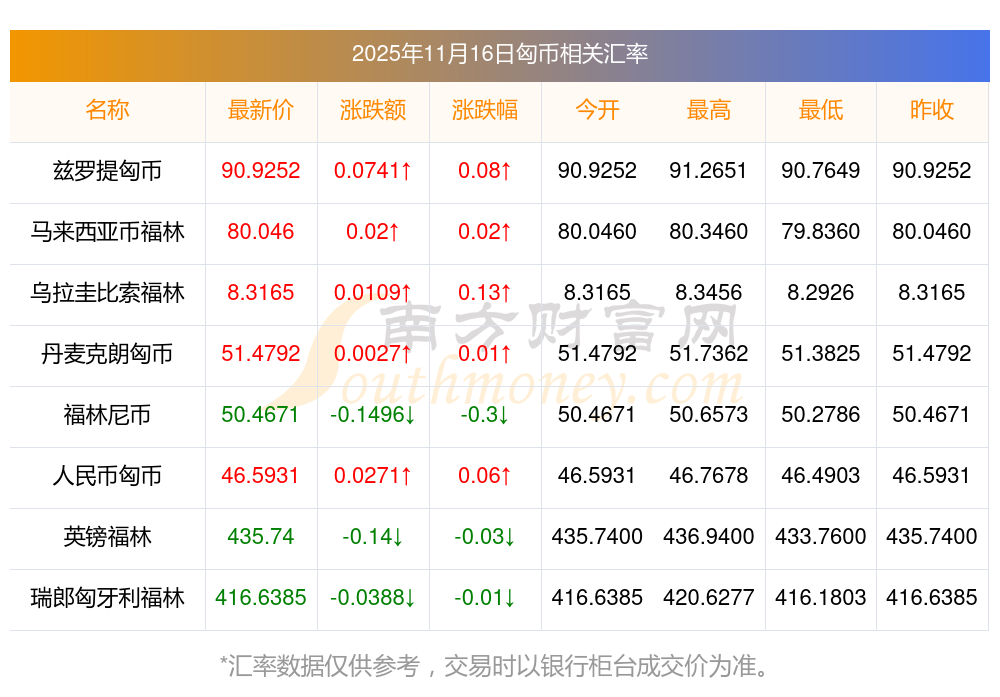The width and height of the screenshot is (1000, 697).
Task: Click the low value 90.7649
Action: coord(821,170)
